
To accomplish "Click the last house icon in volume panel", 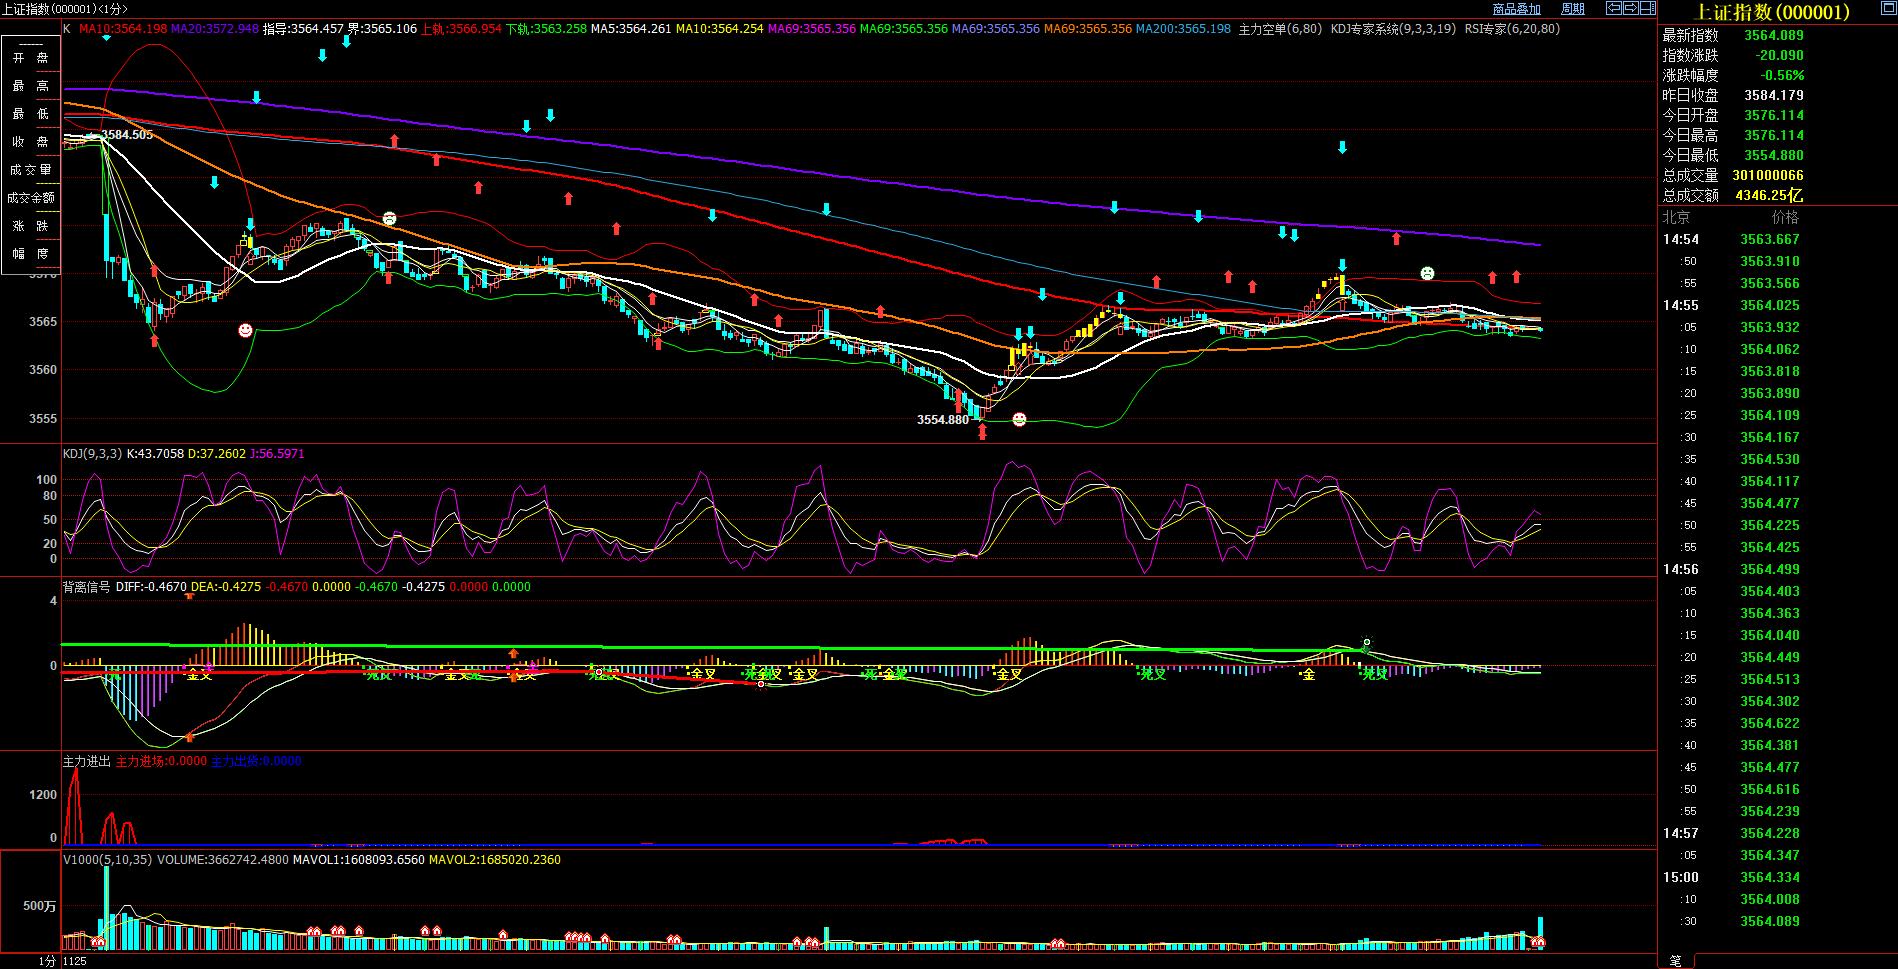I will coord(1539,942).
